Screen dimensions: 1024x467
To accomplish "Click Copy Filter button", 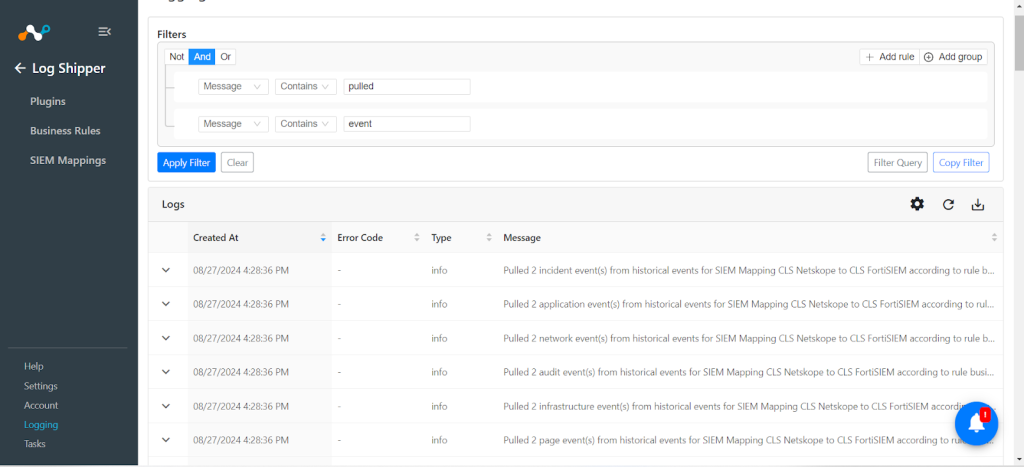I will click(961, 163).
